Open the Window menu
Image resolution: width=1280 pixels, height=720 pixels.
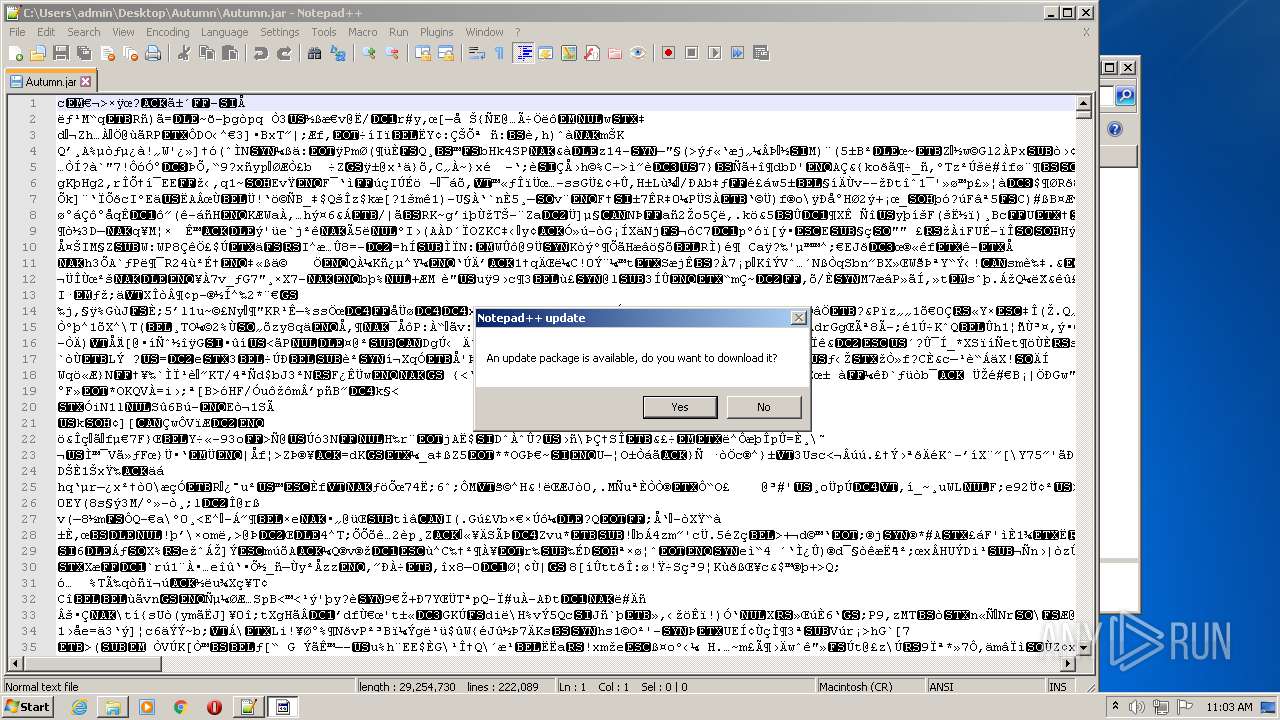[484, 32]
